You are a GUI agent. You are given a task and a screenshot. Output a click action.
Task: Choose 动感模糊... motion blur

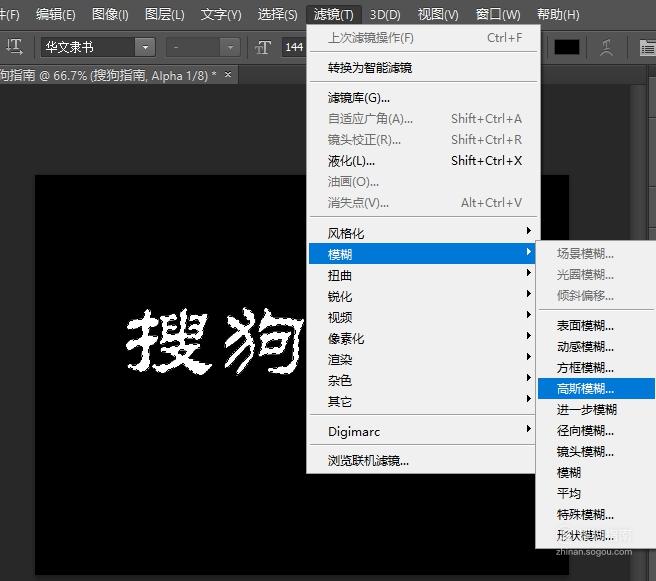coord(596,346)
